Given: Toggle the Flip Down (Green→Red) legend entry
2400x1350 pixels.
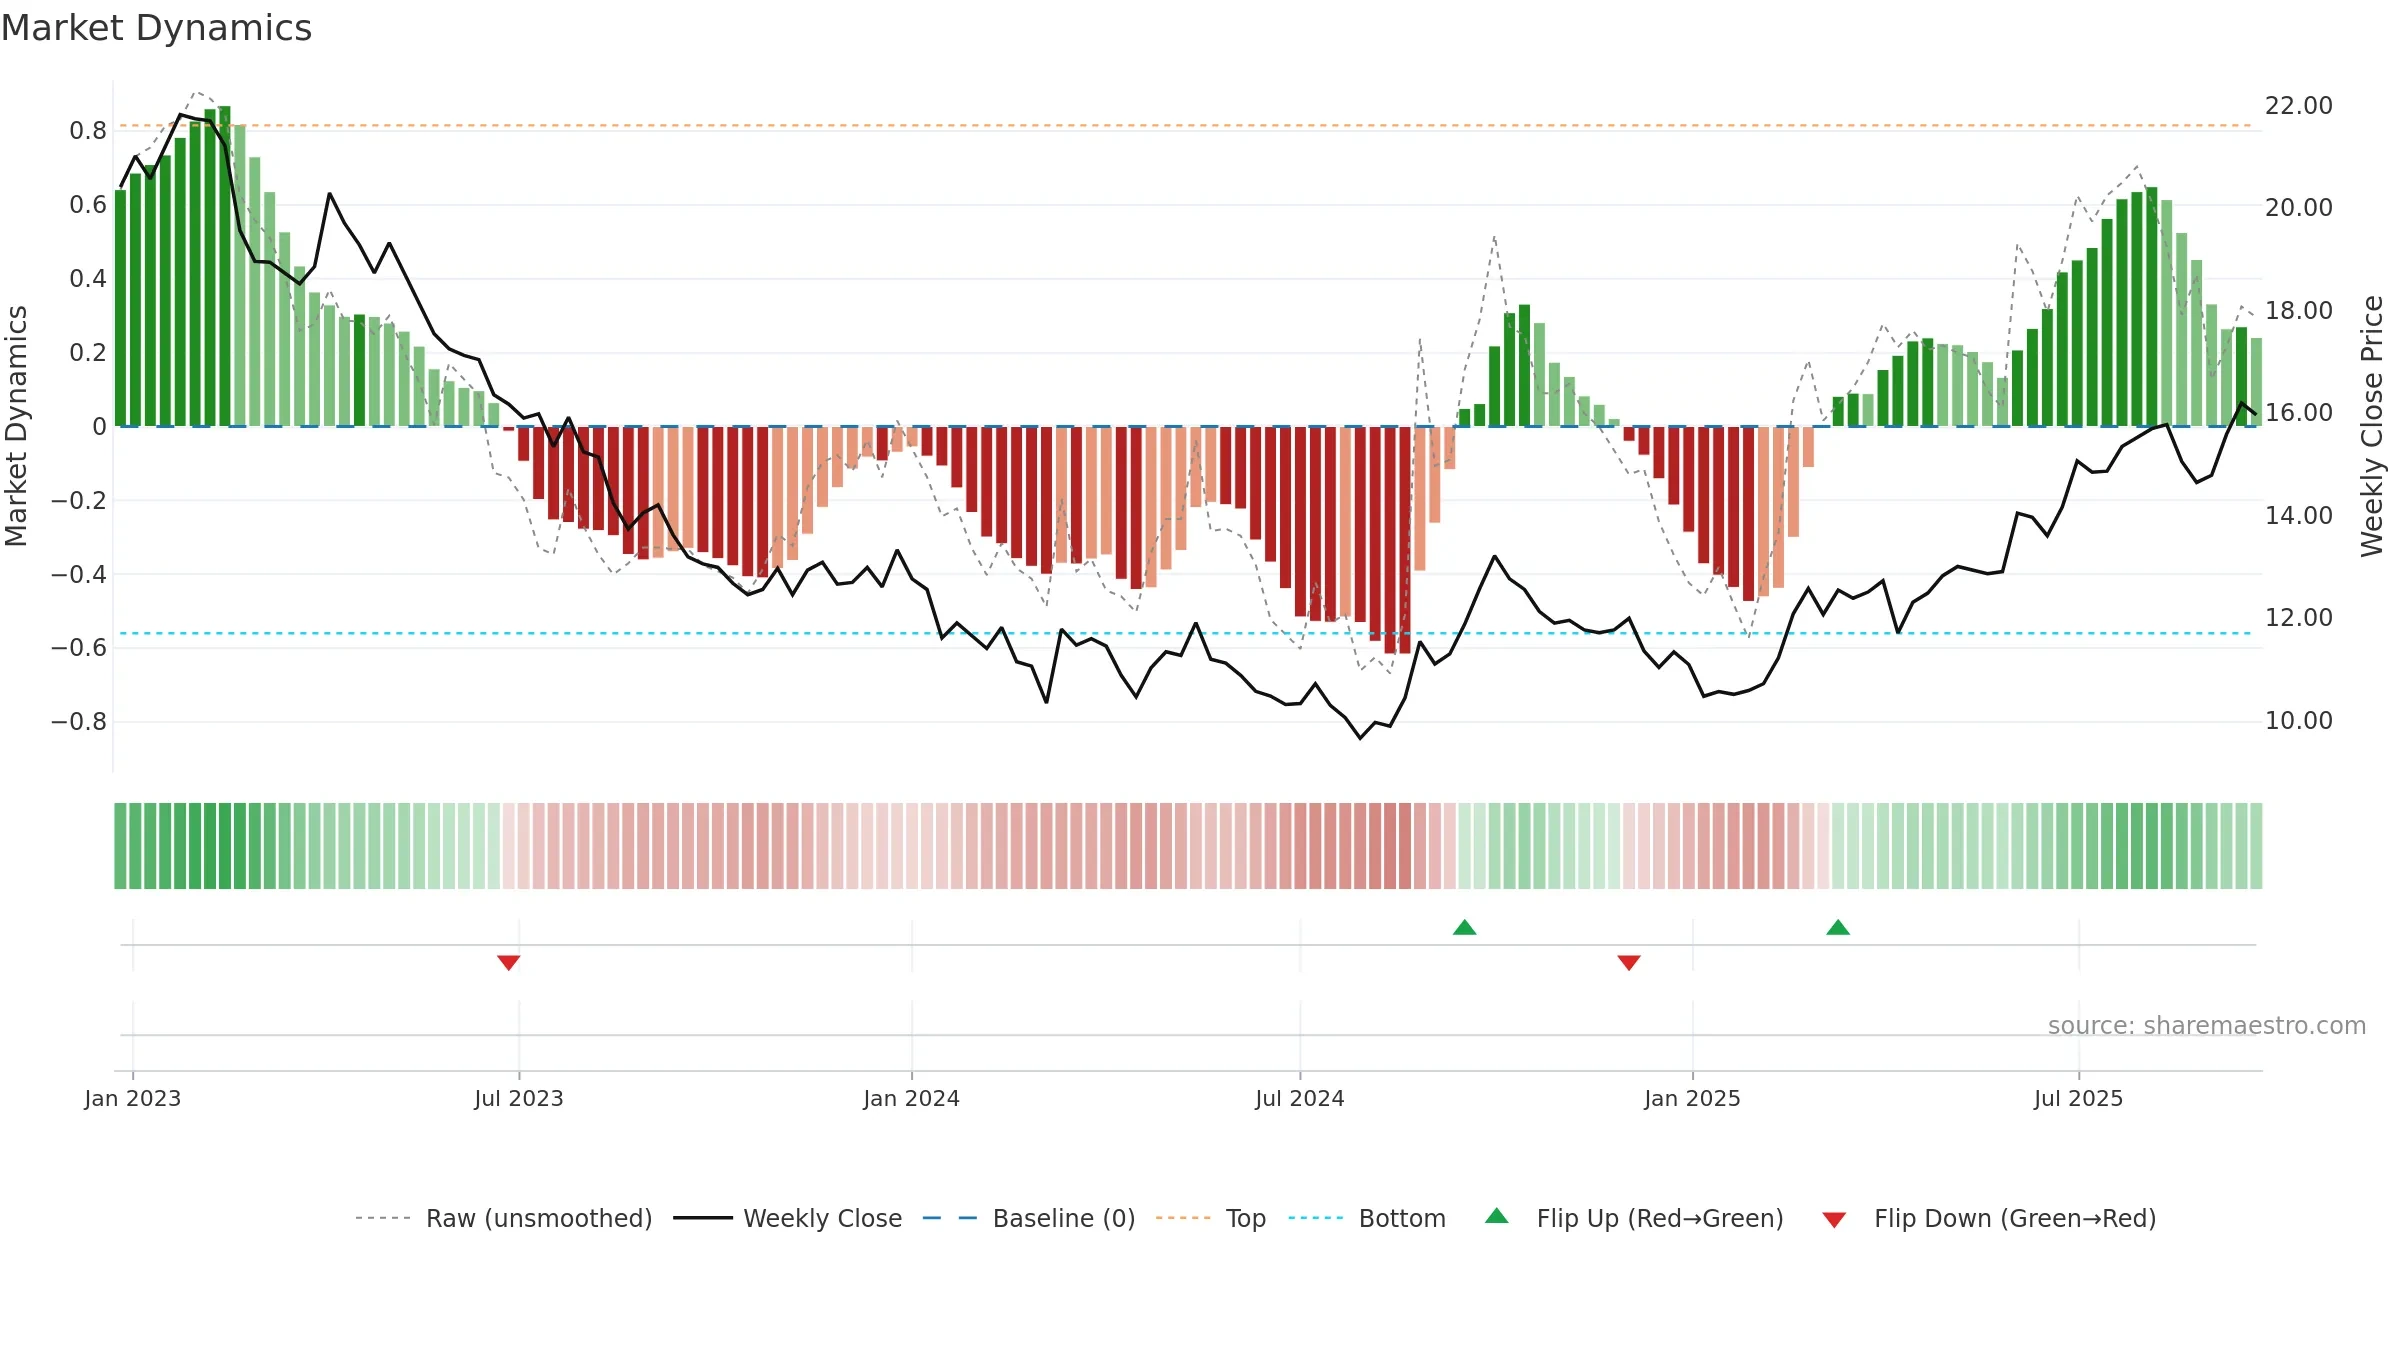Looking at the screenshot, I should [x=1988, y=1218].
